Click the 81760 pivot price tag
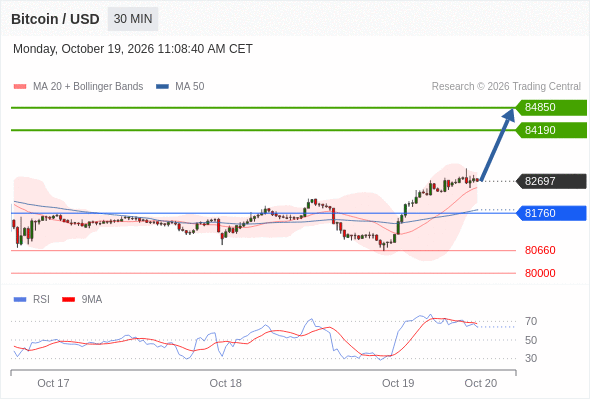590x400 pixels. (551, 213)
